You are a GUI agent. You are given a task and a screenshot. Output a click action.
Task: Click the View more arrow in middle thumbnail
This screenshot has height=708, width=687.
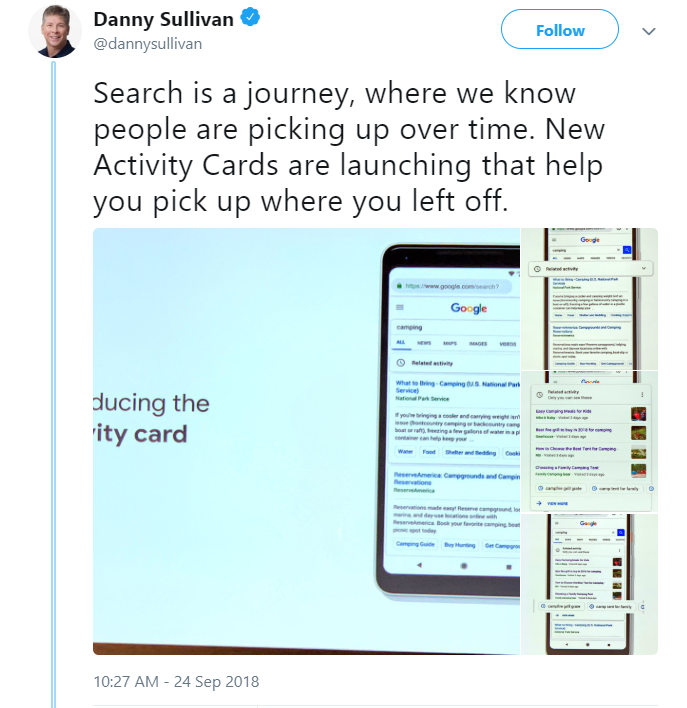click(x=541, y=503)
